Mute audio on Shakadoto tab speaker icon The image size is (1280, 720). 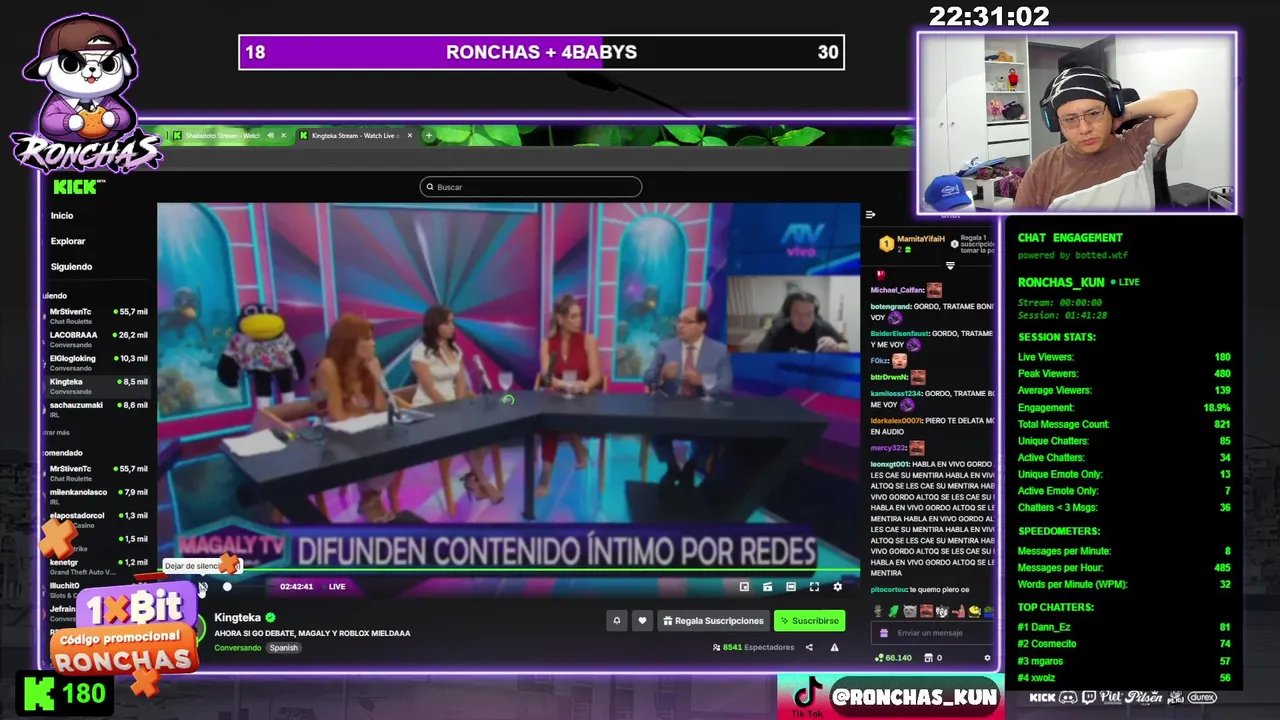270,136
